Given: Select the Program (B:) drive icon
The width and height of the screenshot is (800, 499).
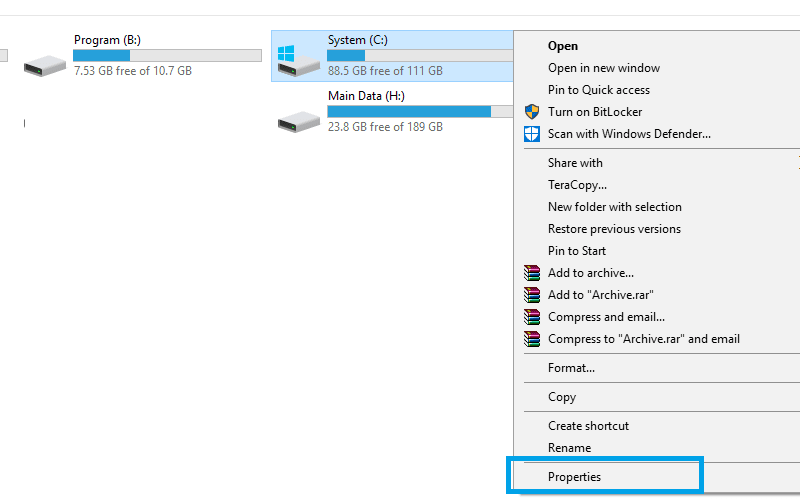Looking at the screenshot, I should coord(45,66).
